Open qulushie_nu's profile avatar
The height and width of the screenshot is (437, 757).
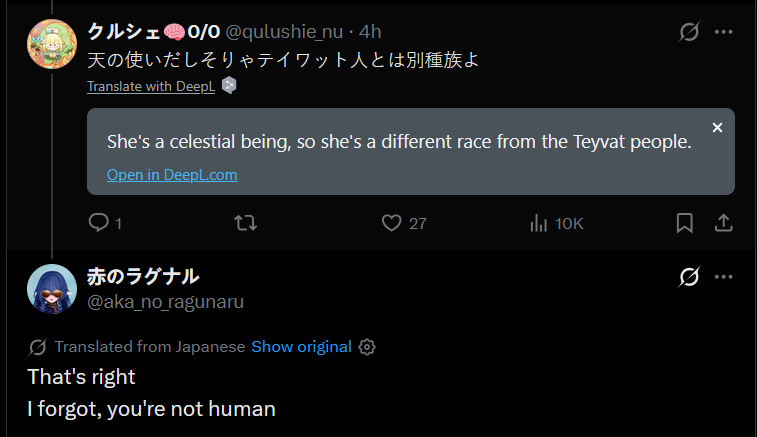52,44
